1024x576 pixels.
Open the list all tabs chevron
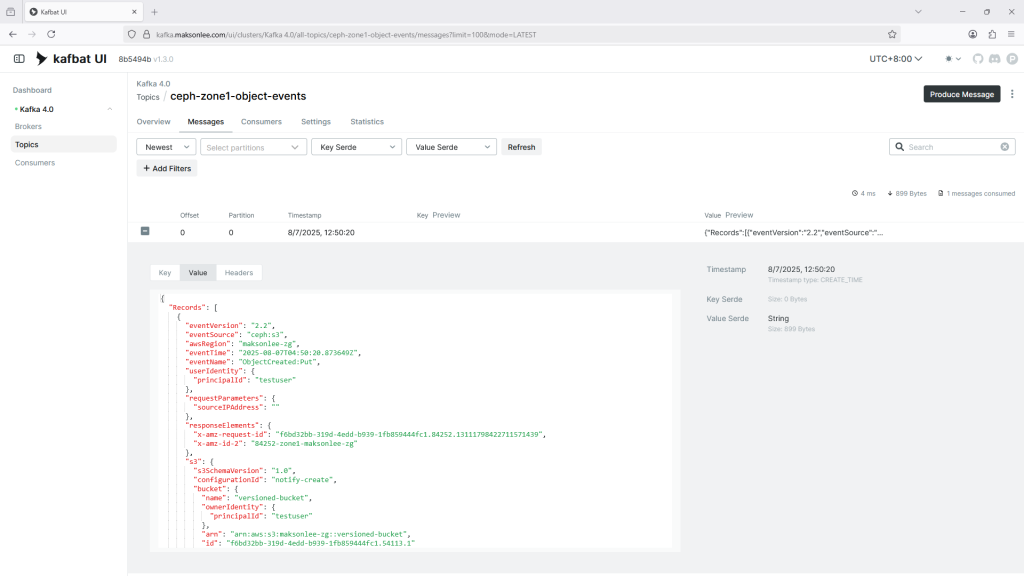click(x=918, y=12)
